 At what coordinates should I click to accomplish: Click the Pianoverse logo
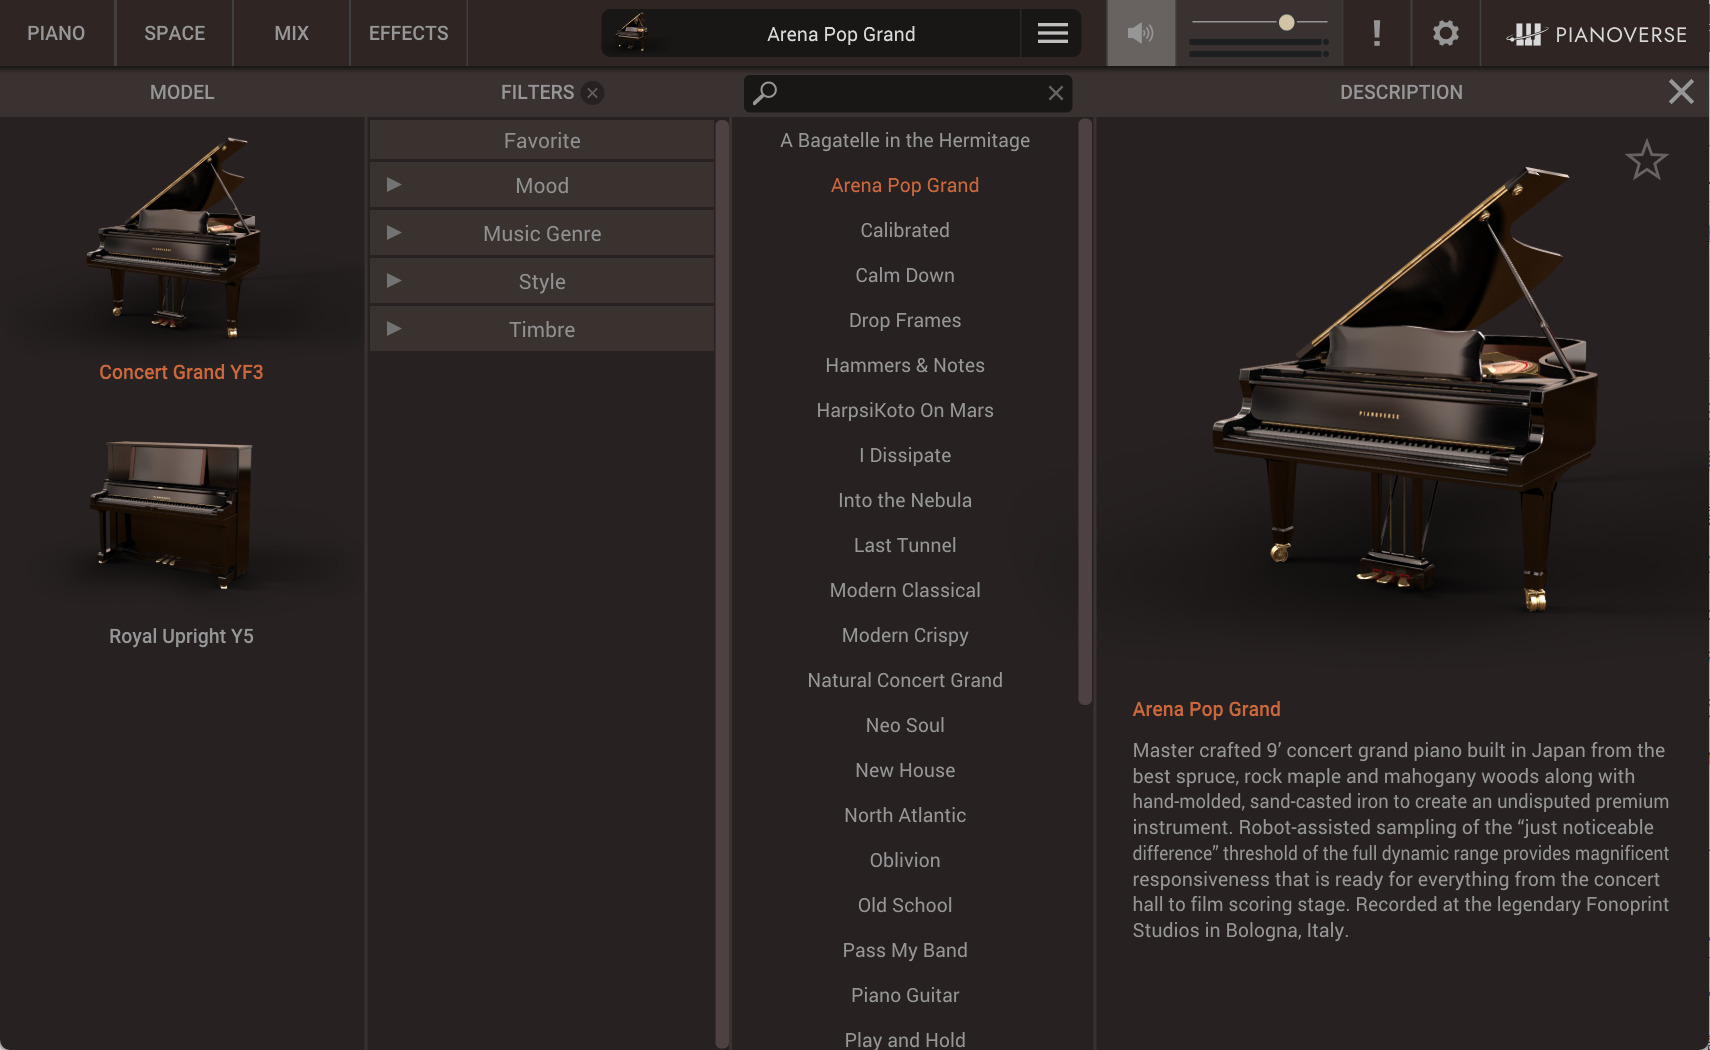tap(1597, 35)
